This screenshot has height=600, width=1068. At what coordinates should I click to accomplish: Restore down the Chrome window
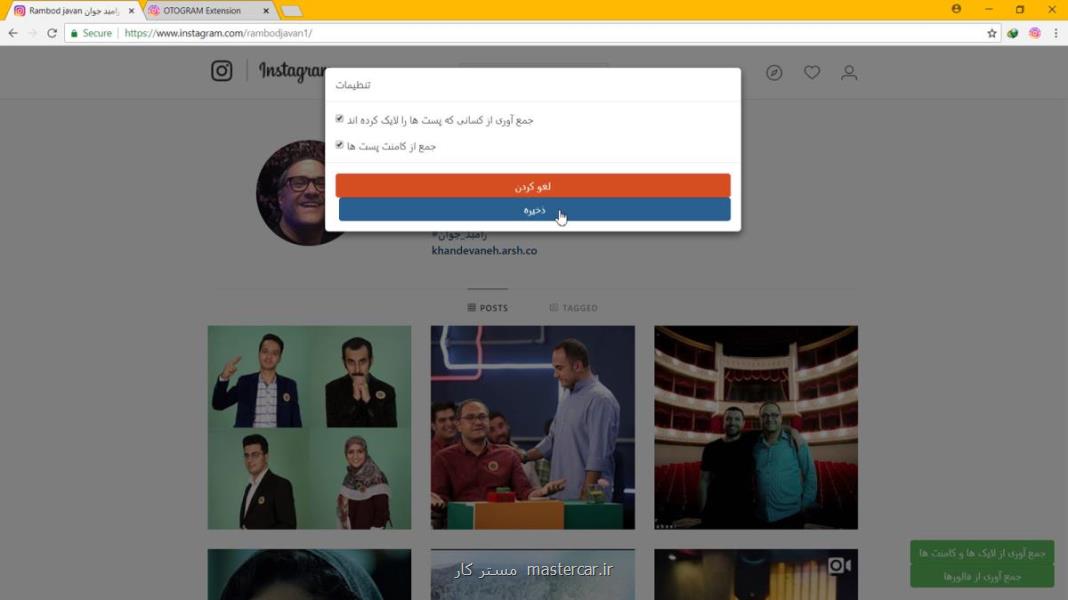click(1020, 10)
